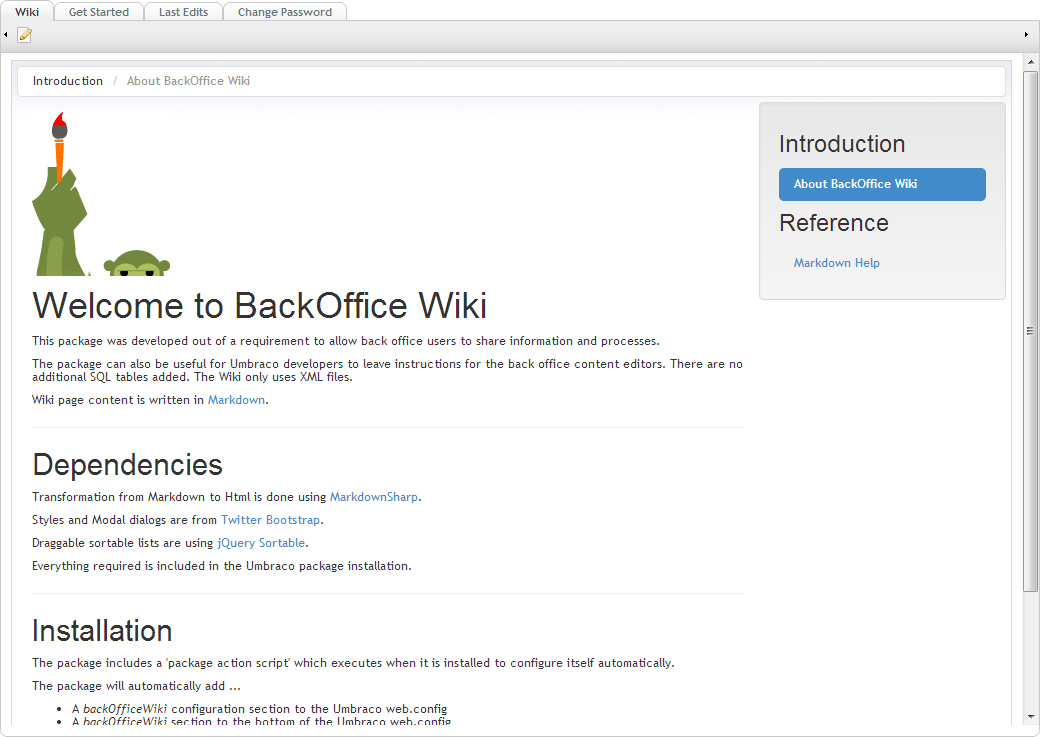Click the toolbar left scroll arrow

5,34
